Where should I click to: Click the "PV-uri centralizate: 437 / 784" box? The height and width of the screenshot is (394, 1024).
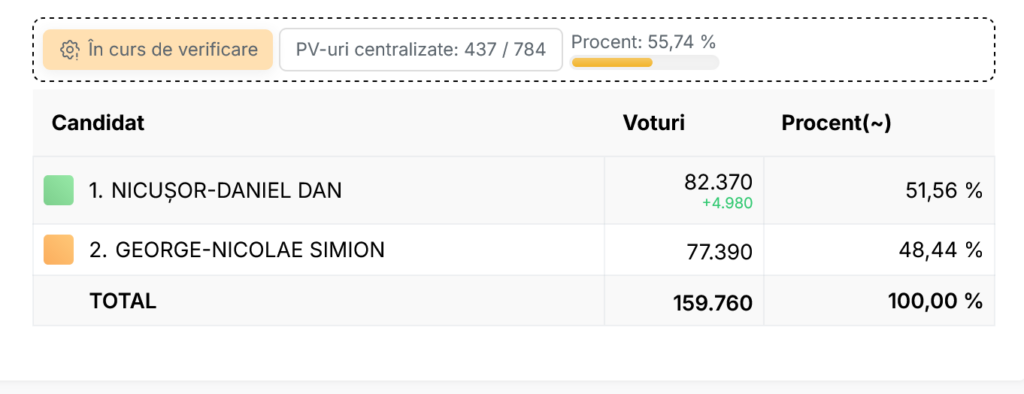(421, 50)
